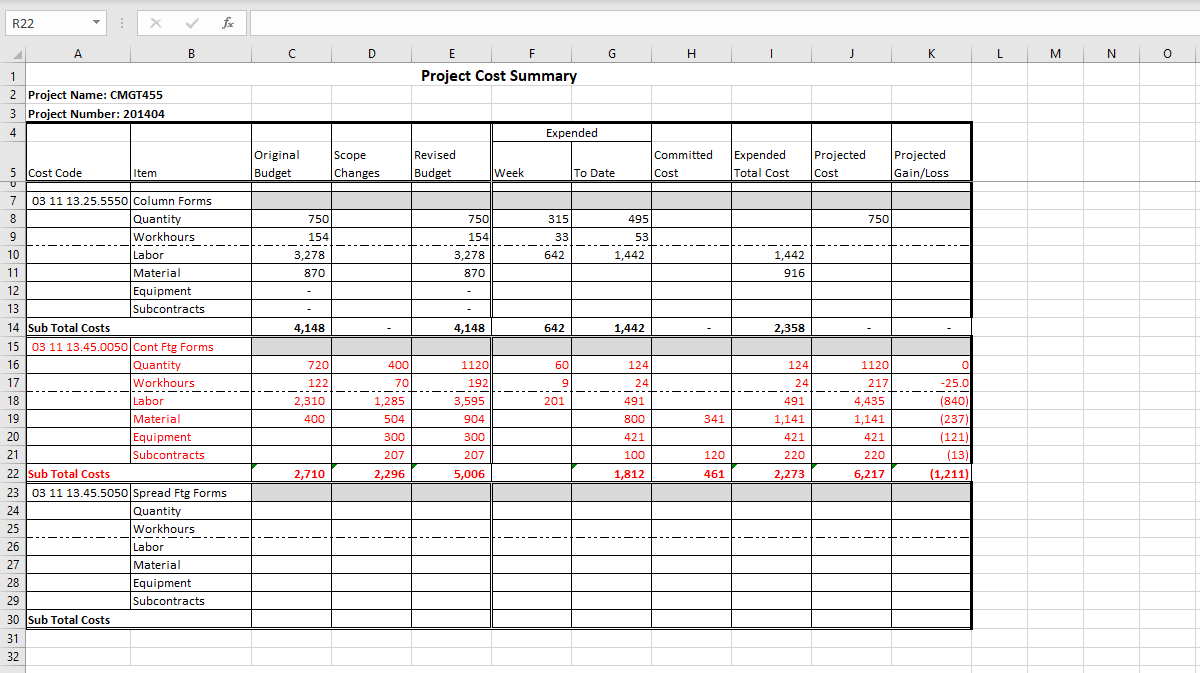This screenshot has width=1200, height=673.
Task: Click cost code '03 11 13.25.5550' cell
Action: (78, 201)
